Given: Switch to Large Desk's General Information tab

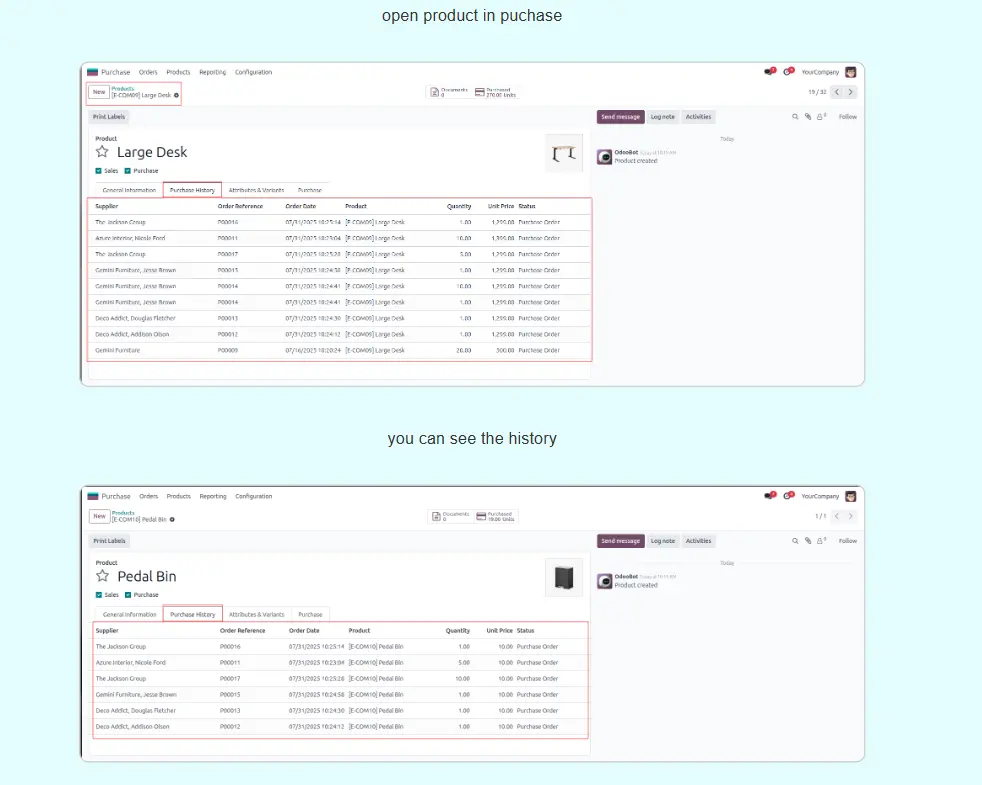Looking at the screenshot, I should tap(129, 190).
